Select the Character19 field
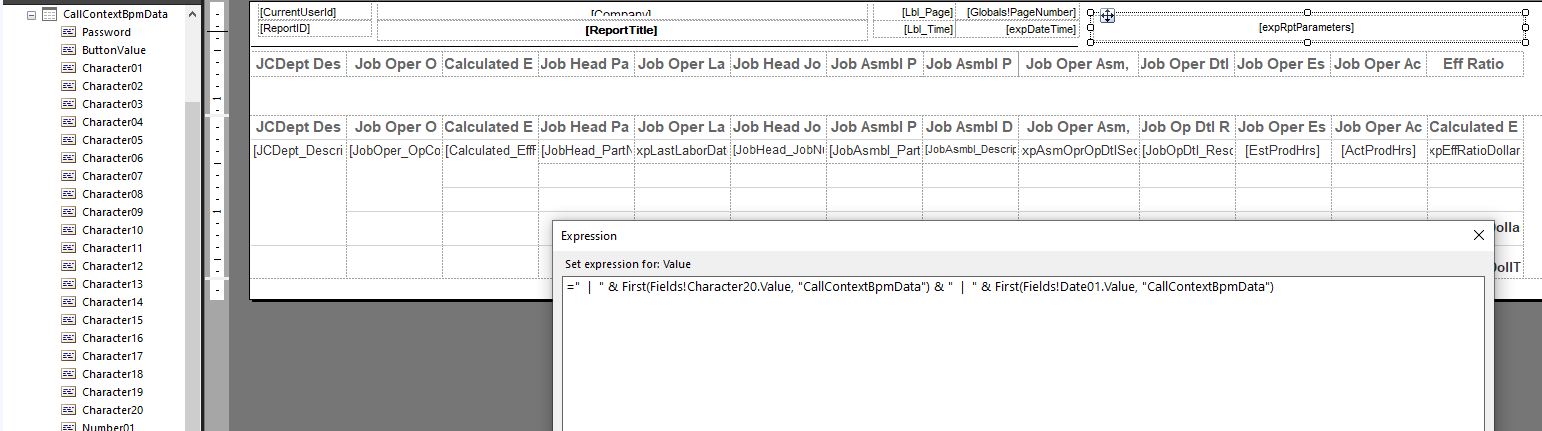The height and width of the screenshot is (431, 1542). coord(112,392)
